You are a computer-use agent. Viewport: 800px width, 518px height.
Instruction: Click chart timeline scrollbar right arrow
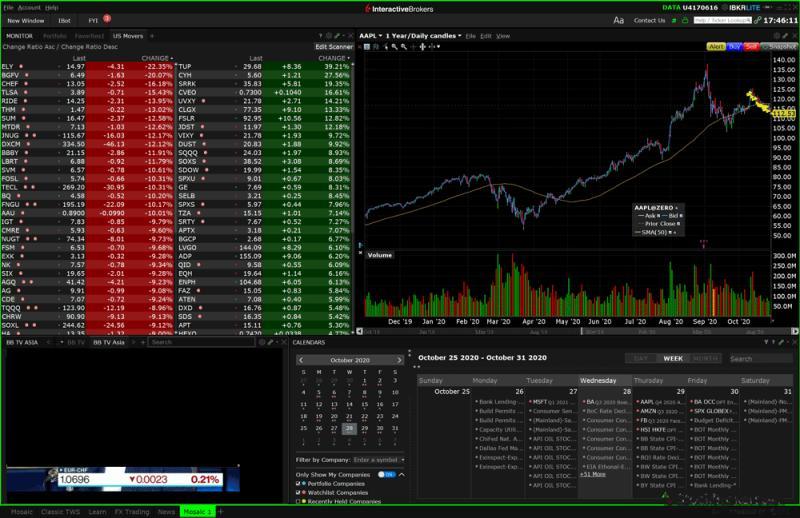click(794, 331)
